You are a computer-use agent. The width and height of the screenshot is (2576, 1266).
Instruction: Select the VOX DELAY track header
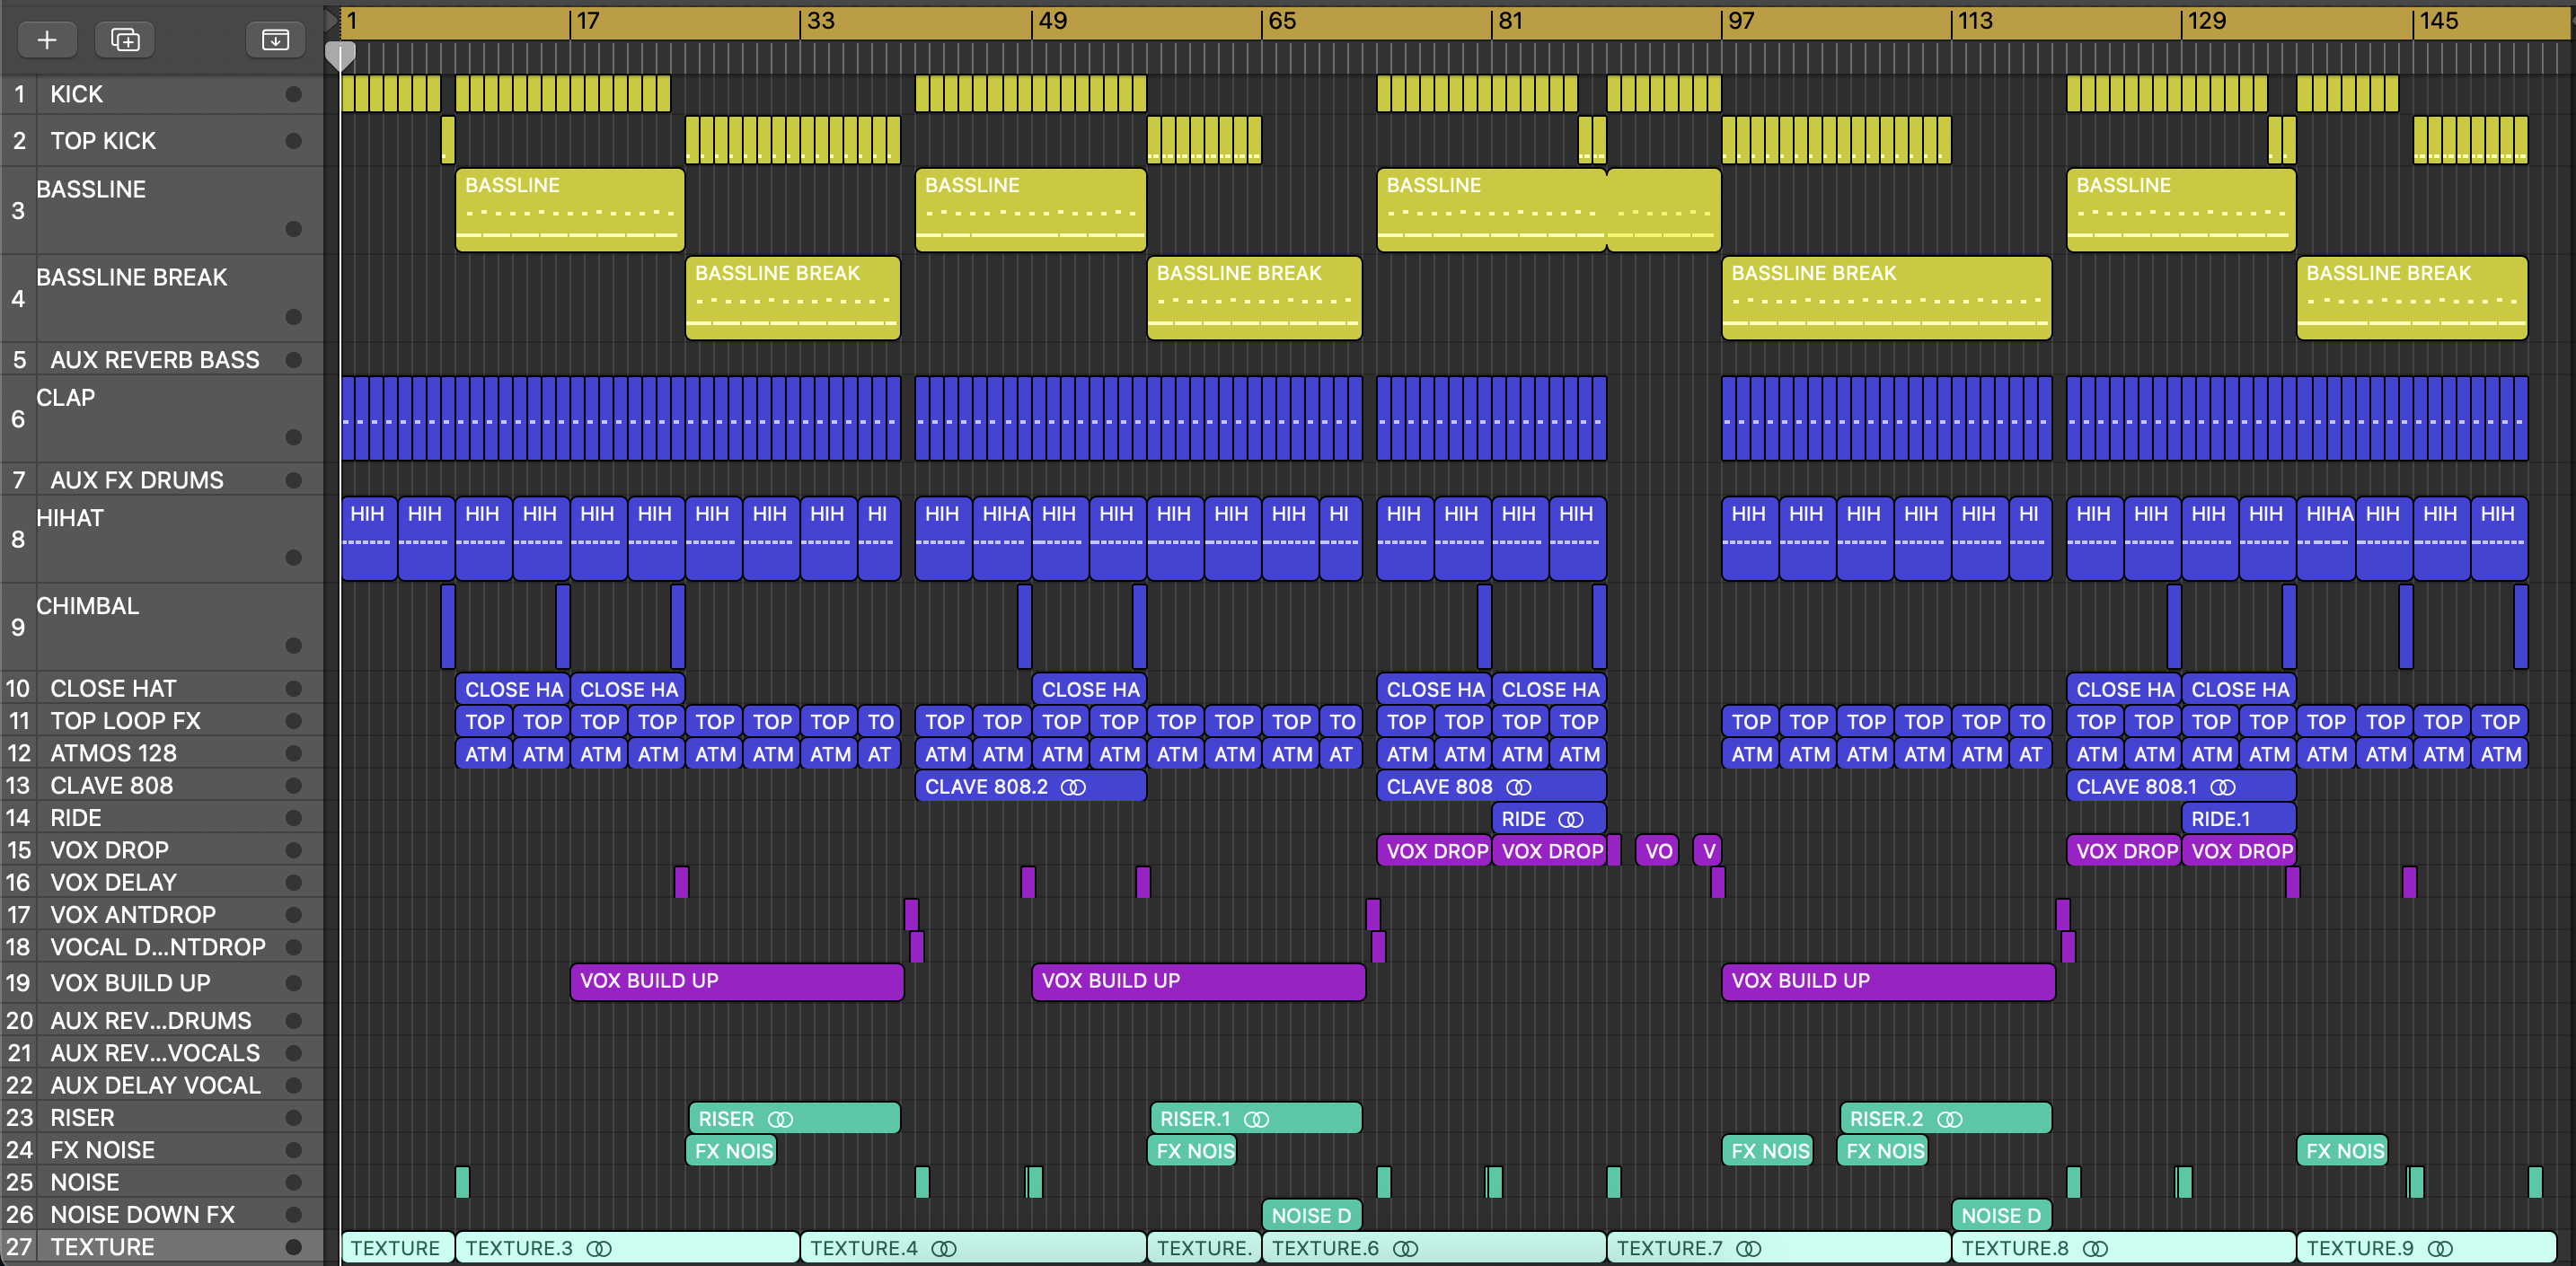[x=162, y=882]
